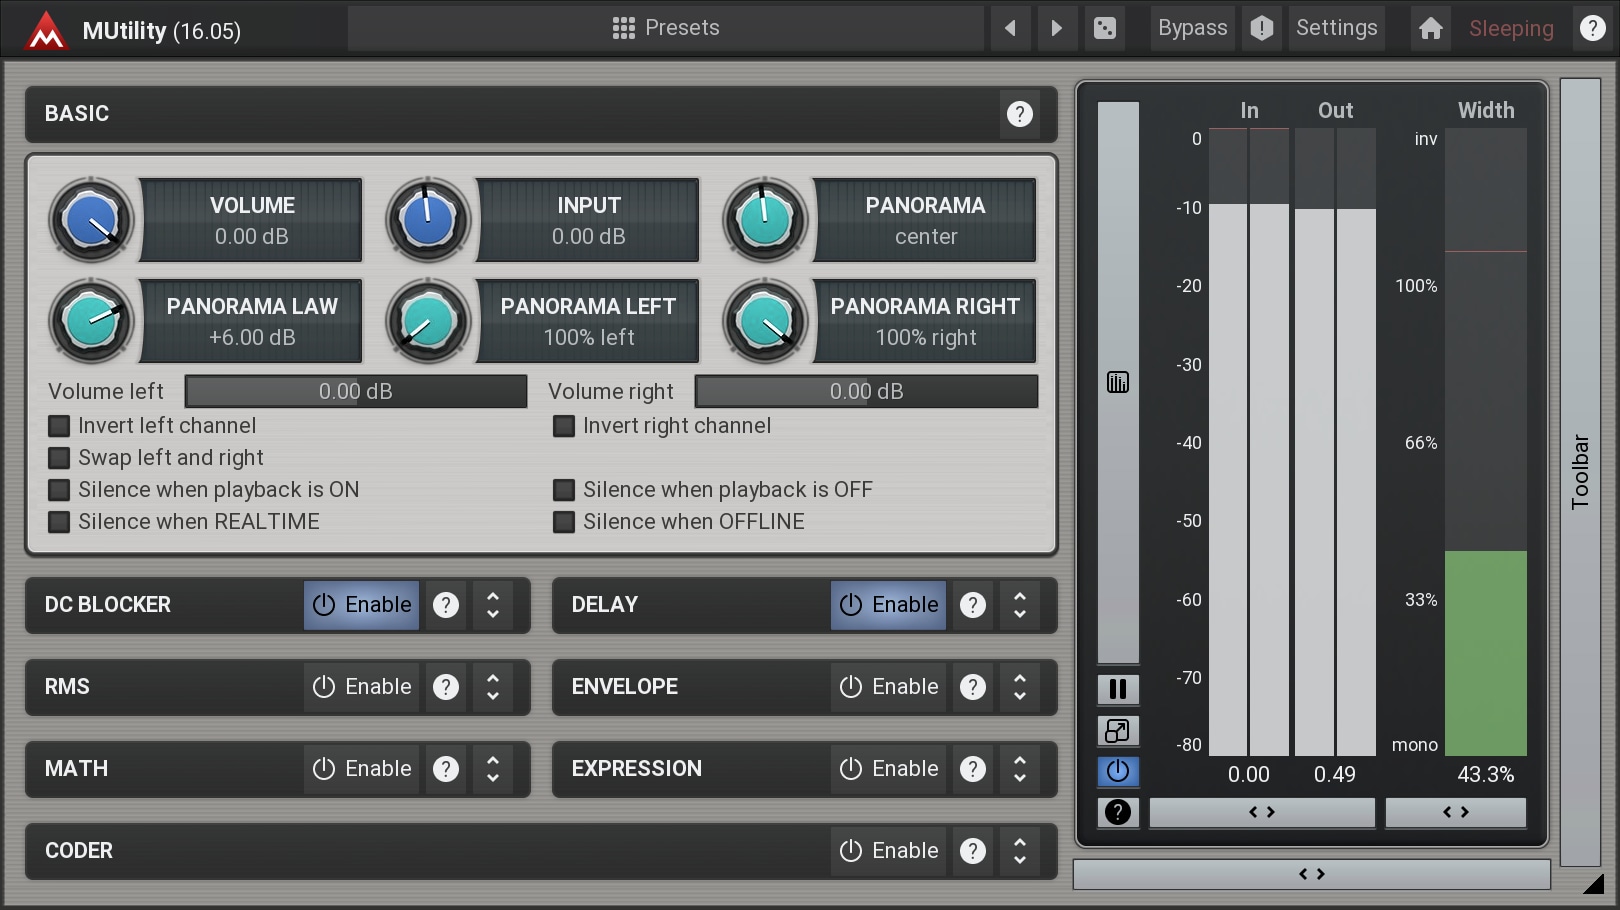The width and height of the screenshot is (1620, 910).
Task: Open the home icon in the top bar
Action: [x=1431, y=28]
